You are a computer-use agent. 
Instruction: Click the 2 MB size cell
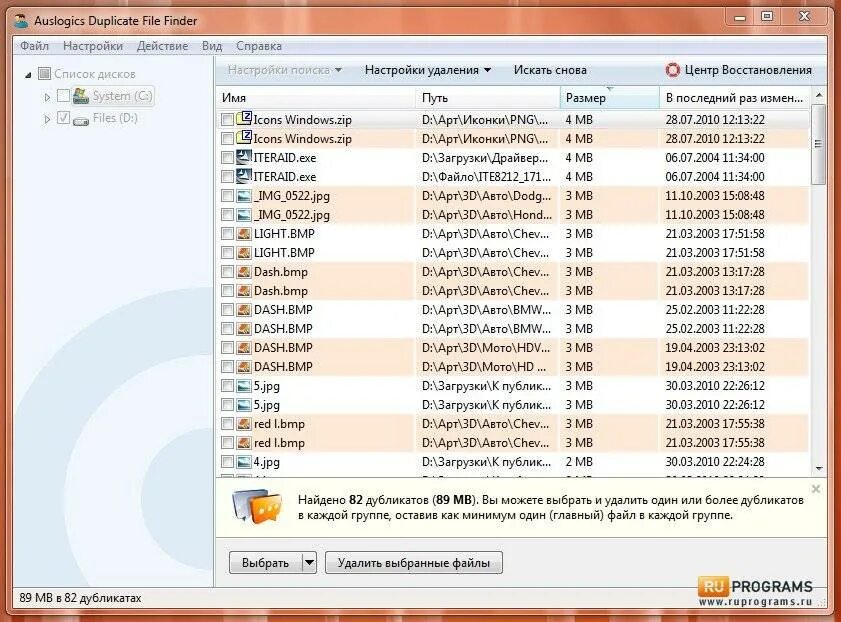click(x=579, y=462)
